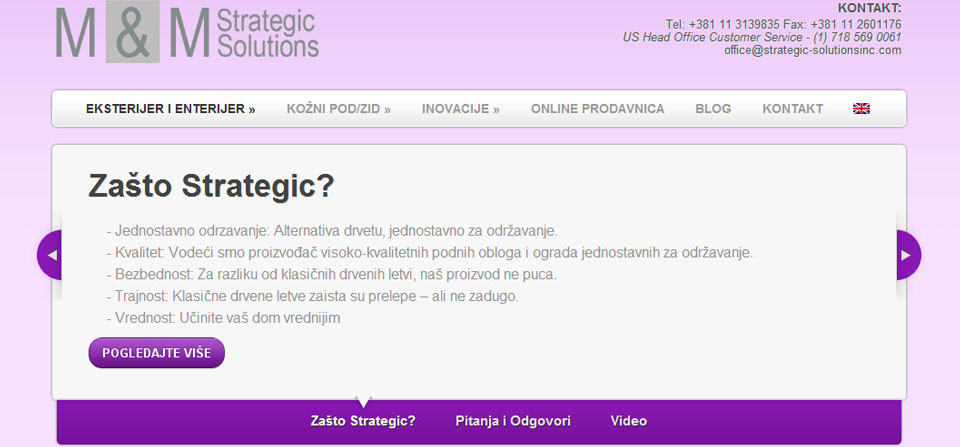Viewport: 960px width, 447px height.
Task: Expand the Eksterijer i Enterijer menu
Action: coord(170,109)
